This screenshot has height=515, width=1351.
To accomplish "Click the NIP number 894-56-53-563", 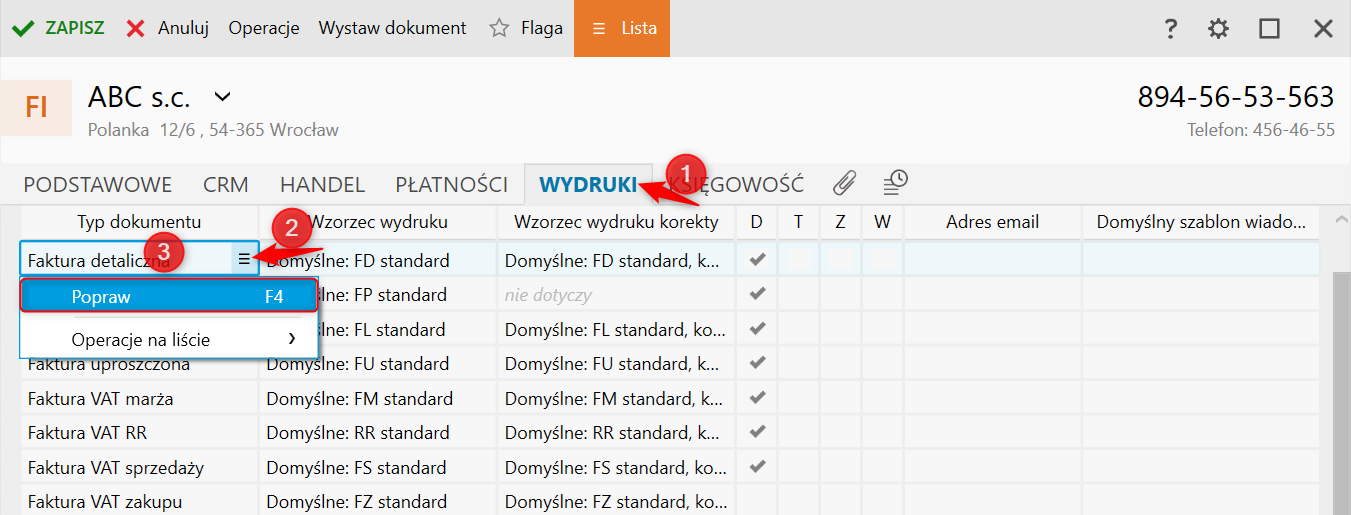I will click(1236, 97).
